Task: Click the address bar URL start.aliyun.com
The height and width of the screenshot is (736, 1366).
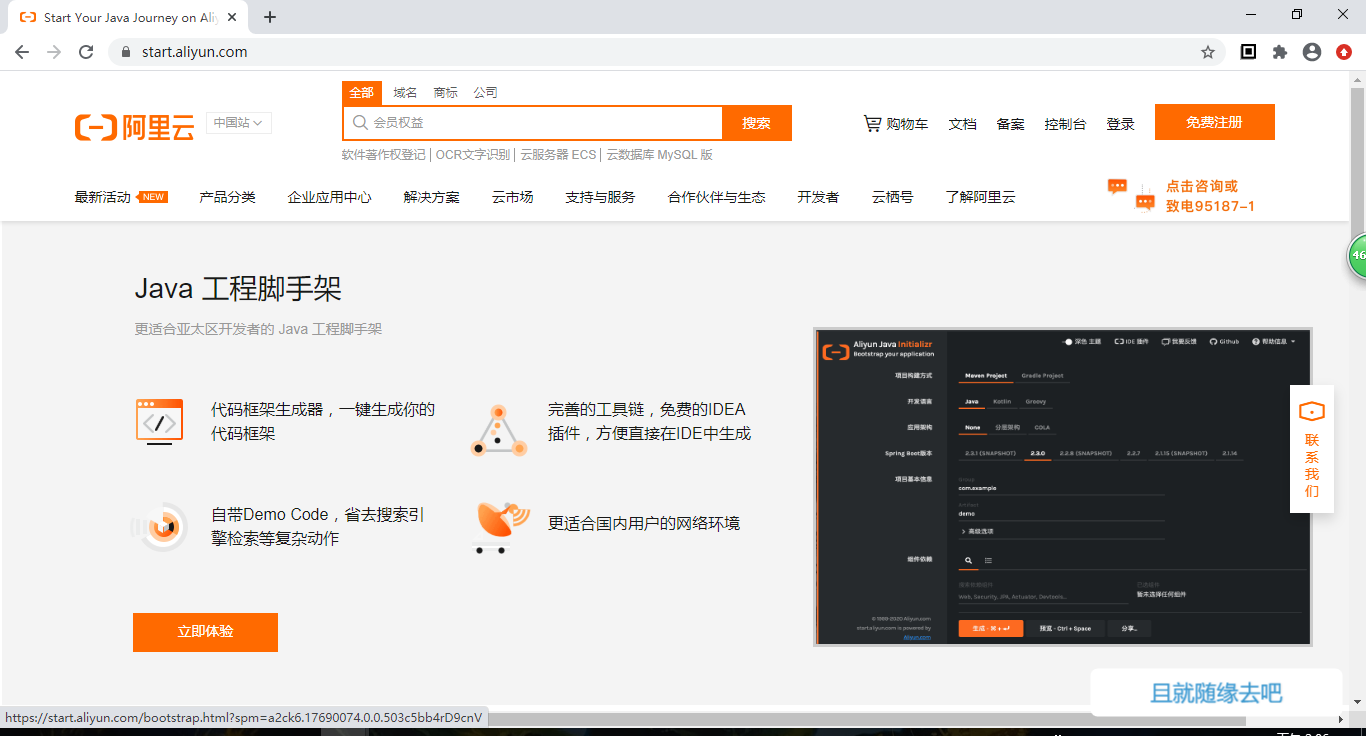Action: pos(194,52)
